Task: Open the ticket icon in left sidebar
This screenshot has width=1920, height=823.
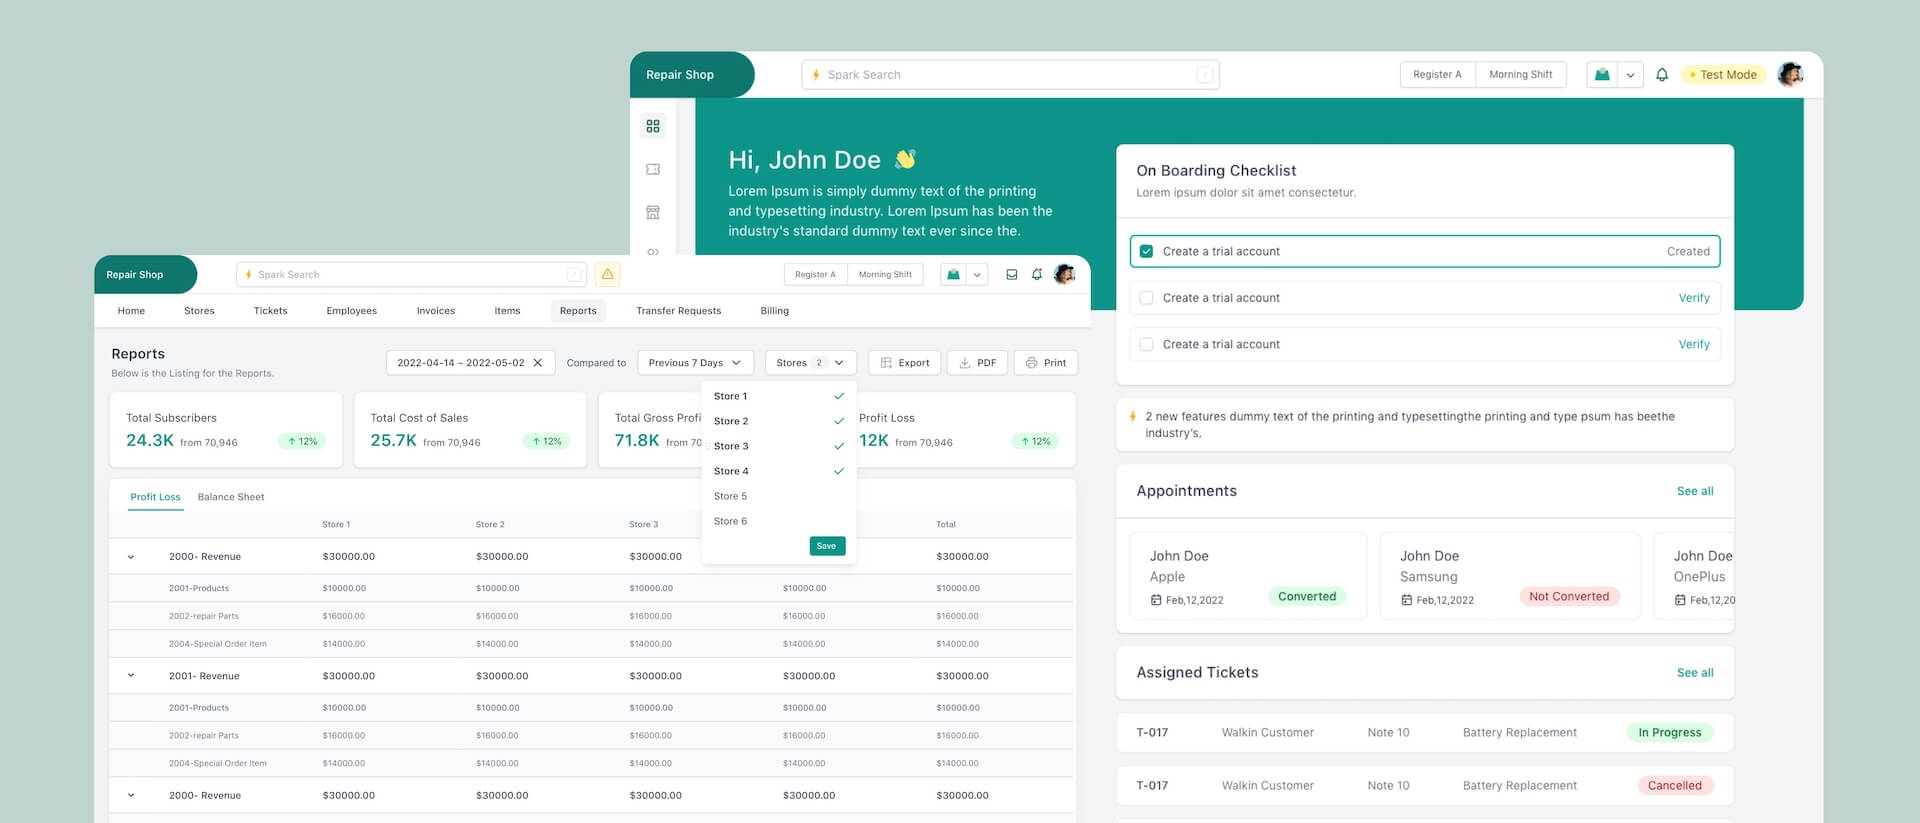Action: pos(653,169)
